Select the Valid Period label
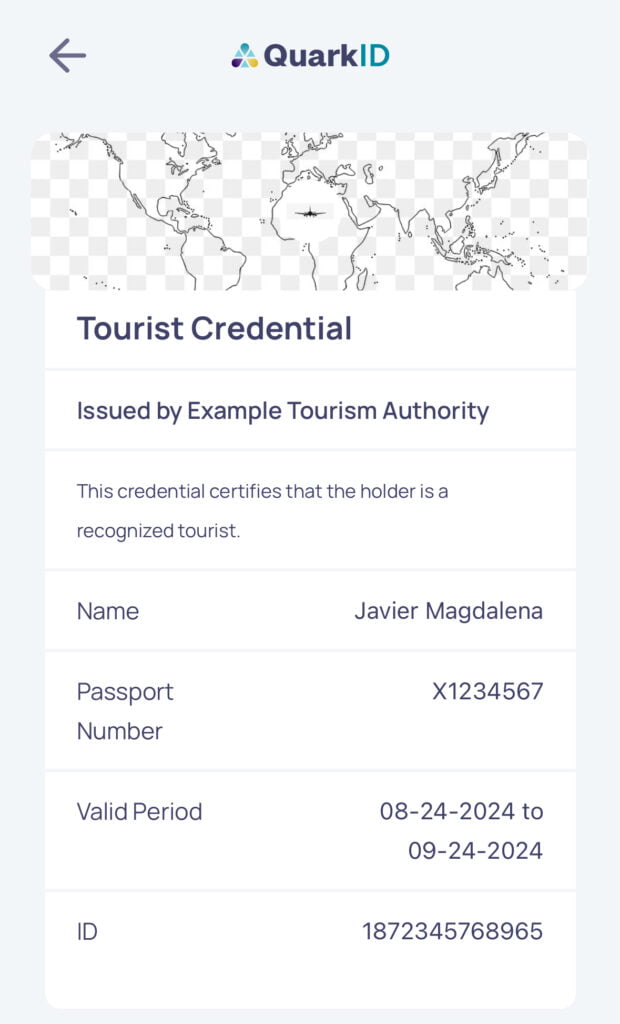The width and height of the screenshot is (620, 1024). (x=139, y=811)
